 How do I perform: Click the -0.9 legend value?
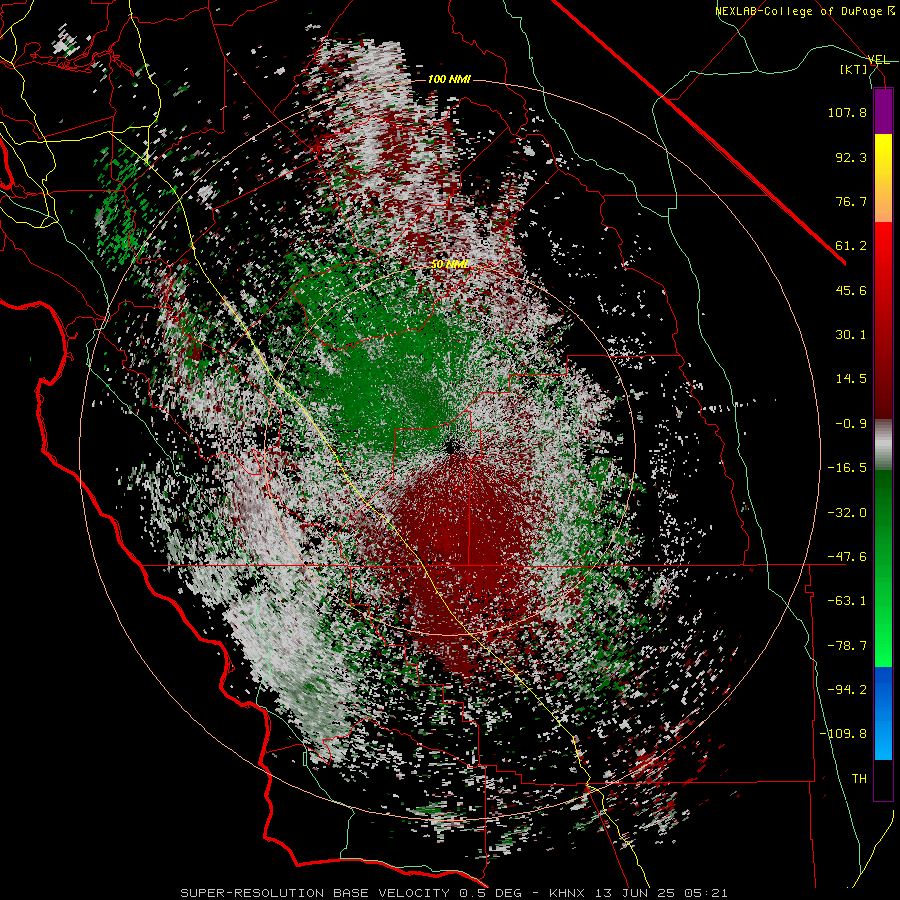(851, 424)
